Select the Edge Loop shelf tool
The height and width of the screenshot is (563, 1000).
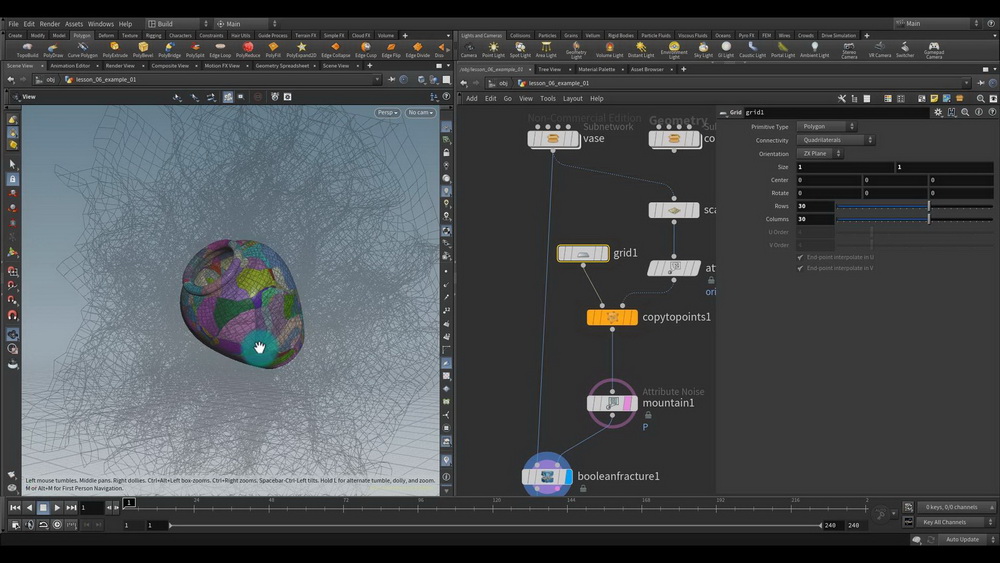pyautogui.click(x=220, y=50)
